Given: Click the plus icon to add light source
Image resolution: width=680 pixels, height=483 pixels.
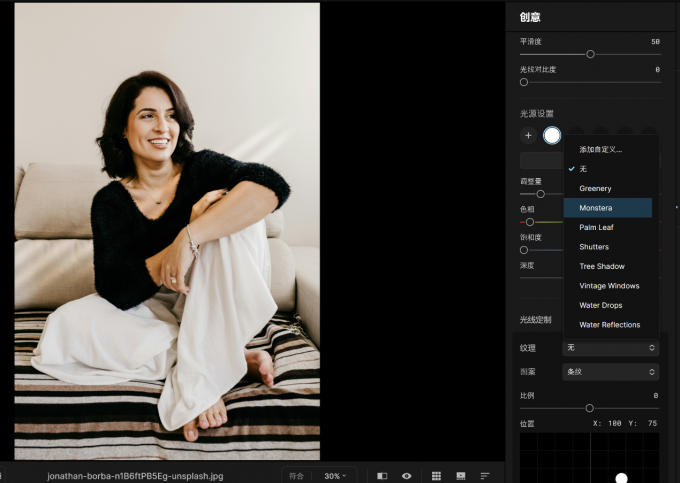Looking at the screenshot, I should [528, 135].
